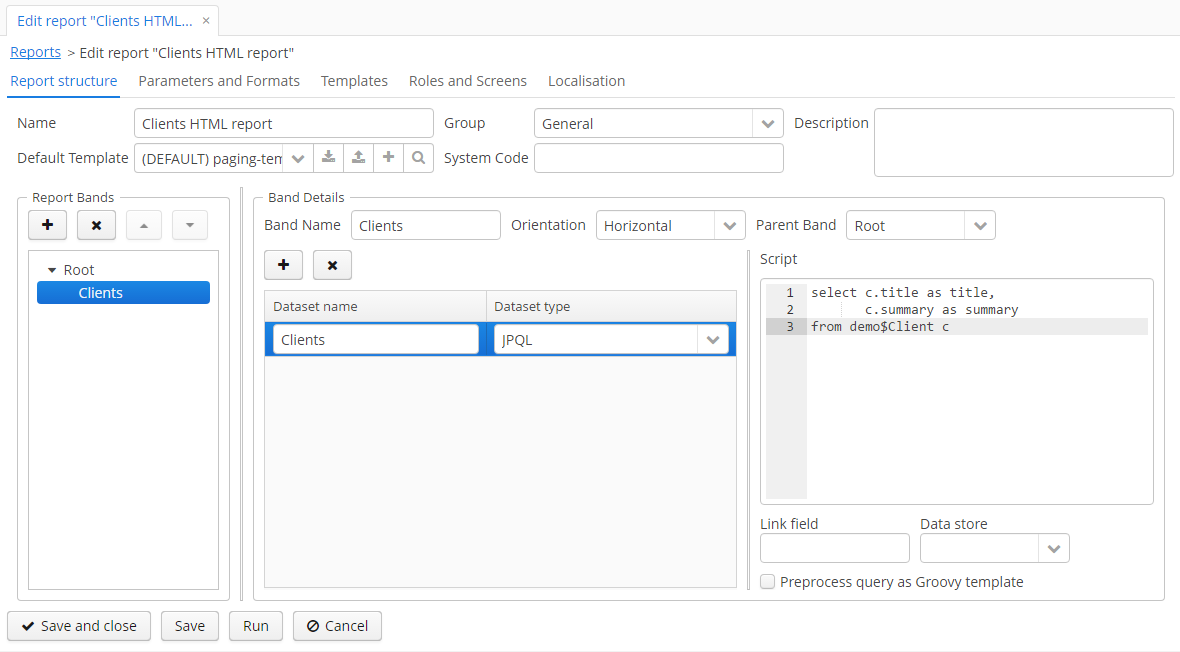Click the Link field input
This screenshot has height=652, width=1180.
[834, 548]
